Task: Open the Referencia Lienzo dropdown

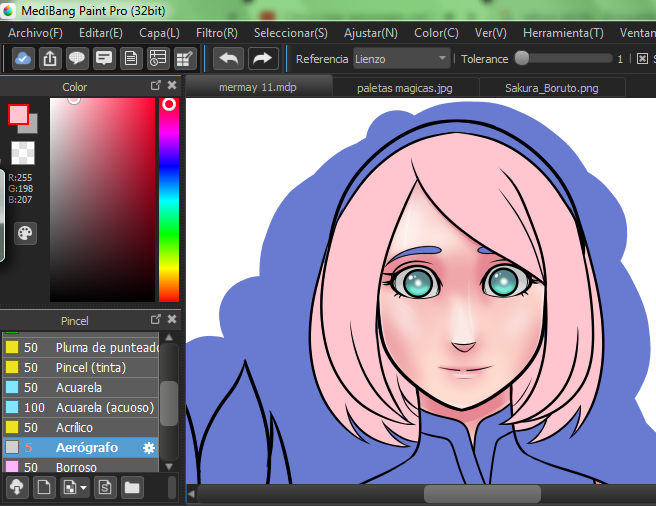Action: [401, 59]
